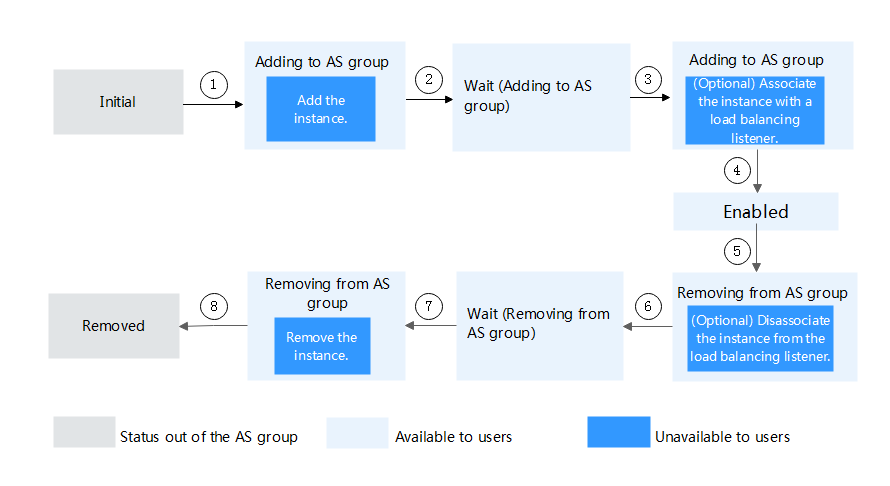The width and height of the screenshot is (890, 486).
Task: Click the circled number 3 step marker
Action: coord(648,79)
